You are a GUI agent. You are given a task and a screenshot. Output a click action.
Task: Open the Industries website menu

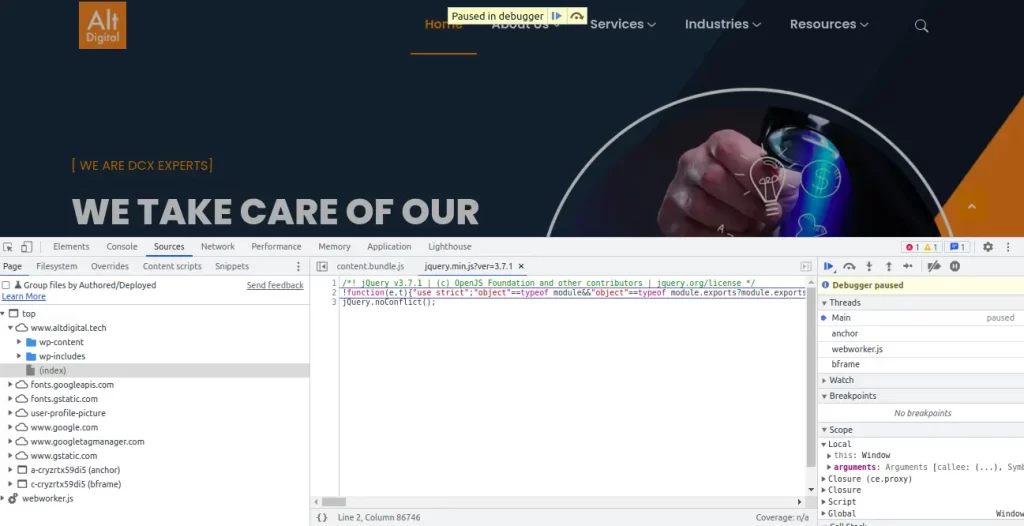pos(723,24)
